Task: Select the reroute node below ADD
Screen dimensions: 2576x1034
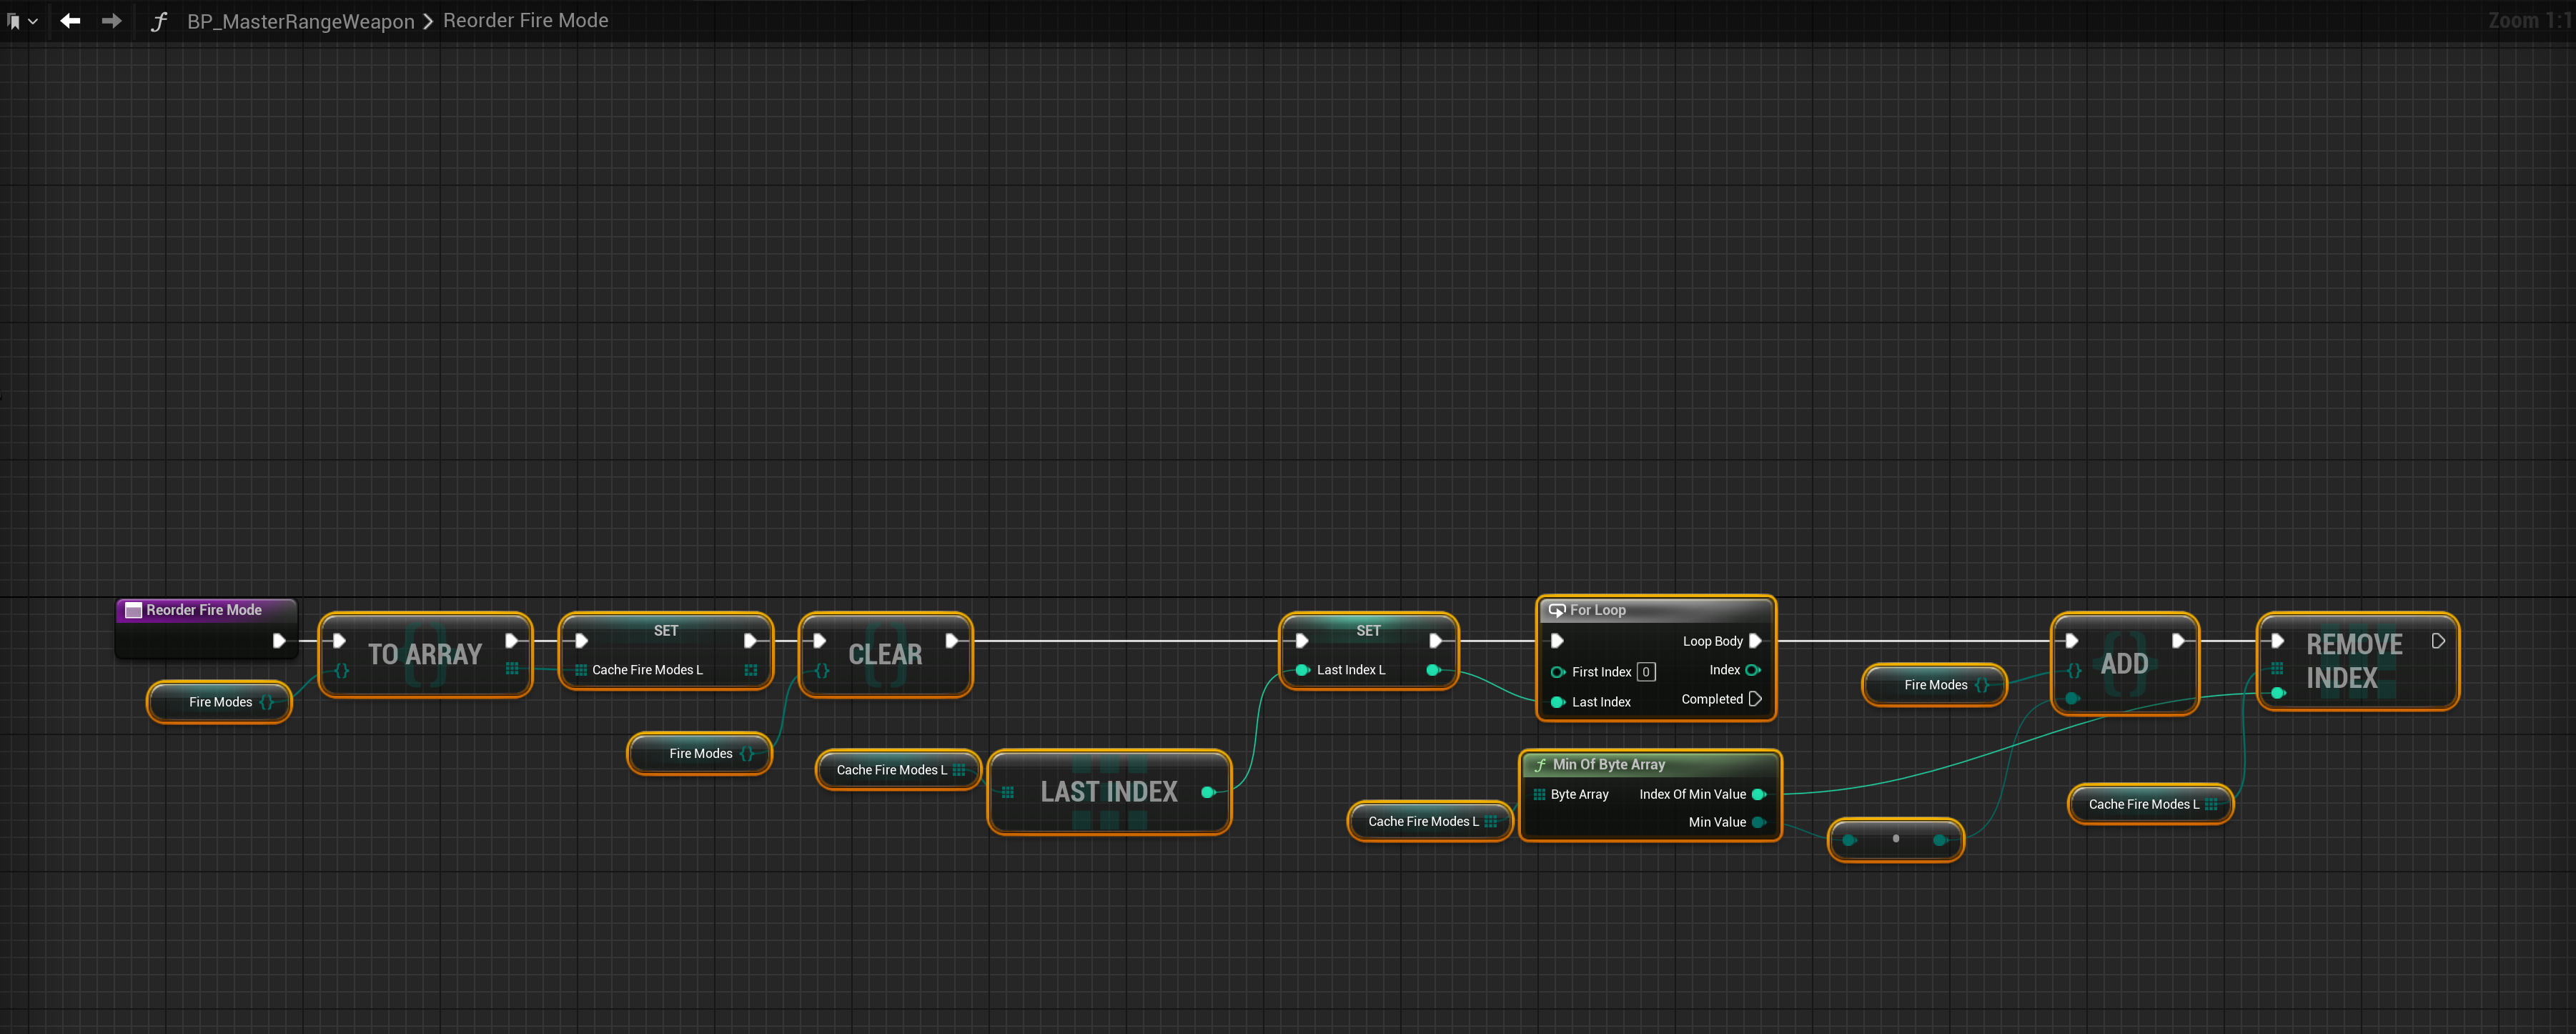Action: (1895, 839)
